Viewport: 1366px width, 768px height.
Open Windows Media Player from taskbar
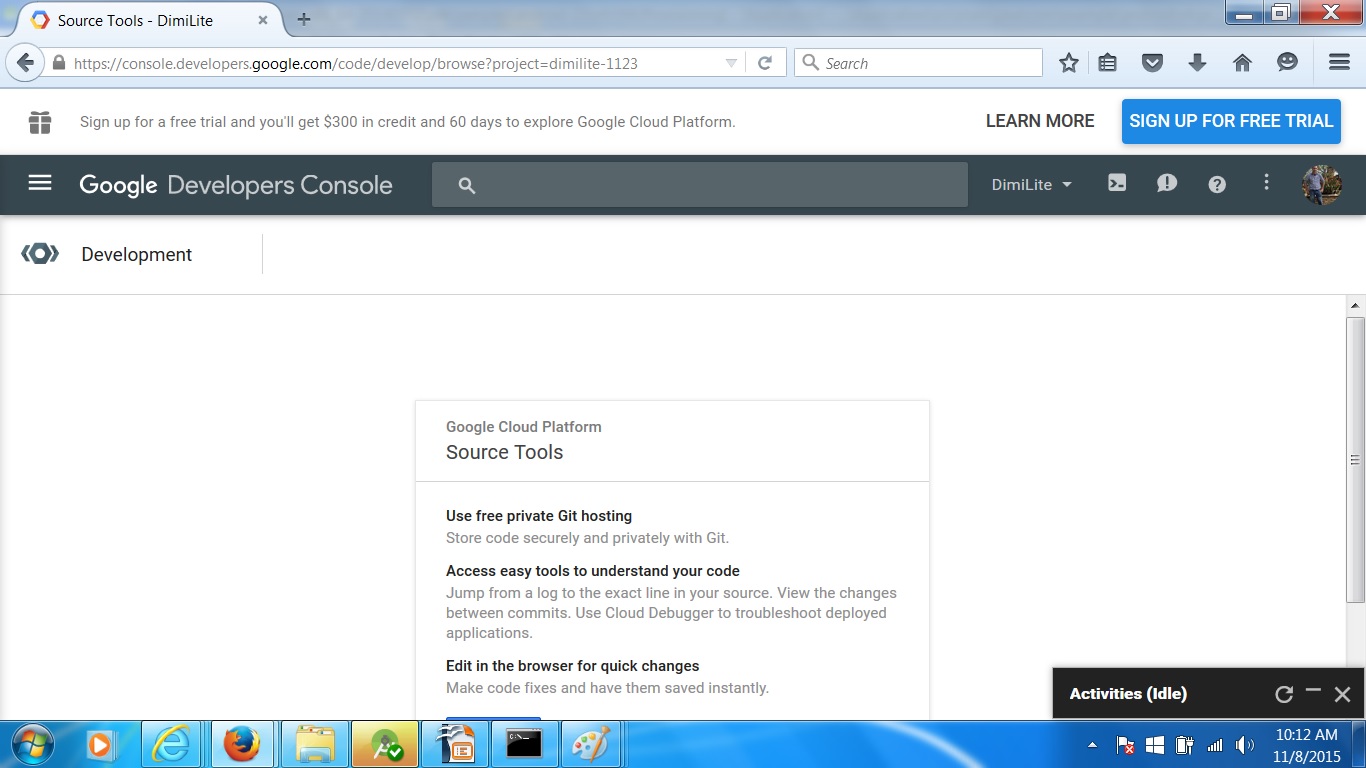(100, 744)
